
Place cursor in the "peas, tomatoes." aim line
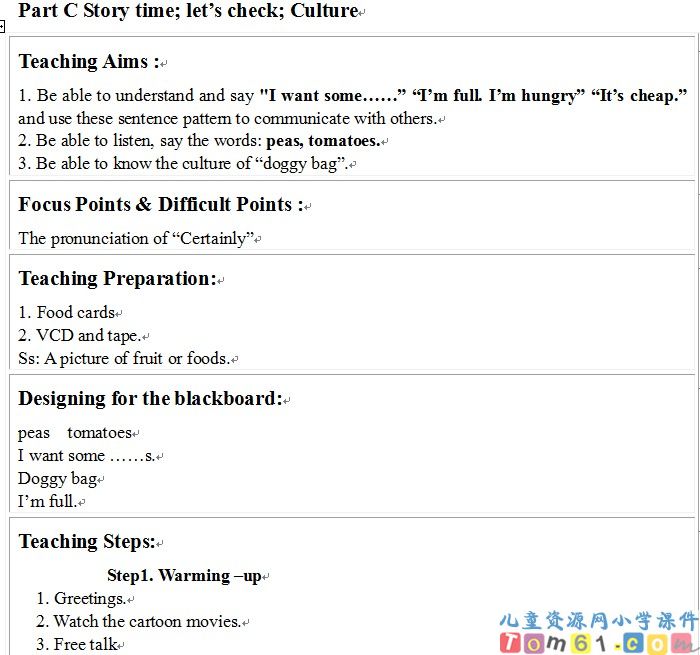tap(200, 141)
